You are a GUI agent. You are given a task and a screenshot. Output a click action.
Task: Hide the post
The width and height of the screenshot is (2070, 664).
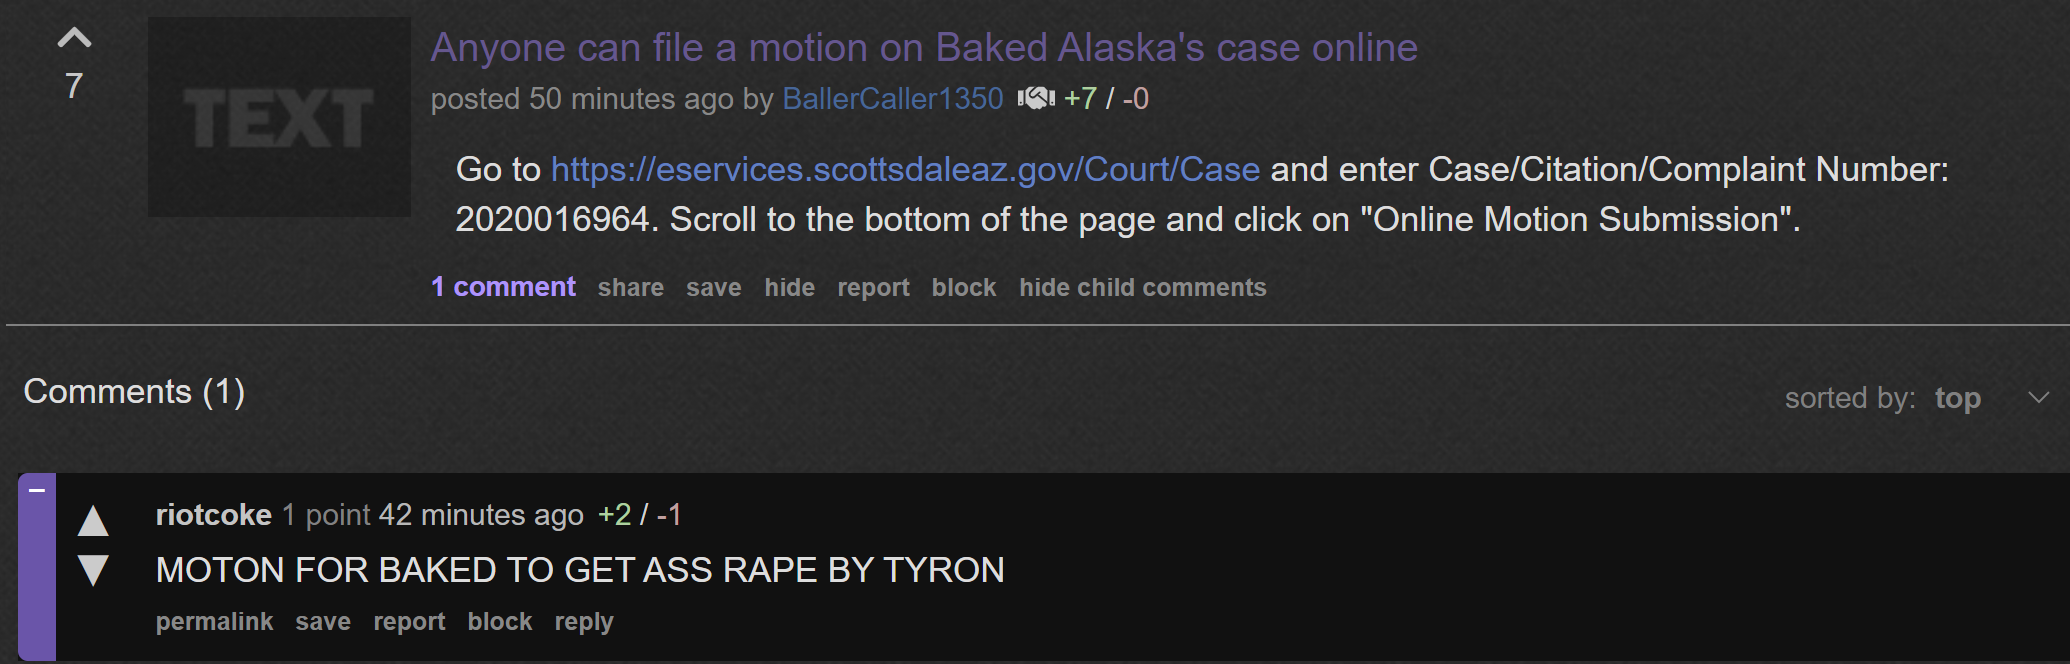(x=790, y=288)
